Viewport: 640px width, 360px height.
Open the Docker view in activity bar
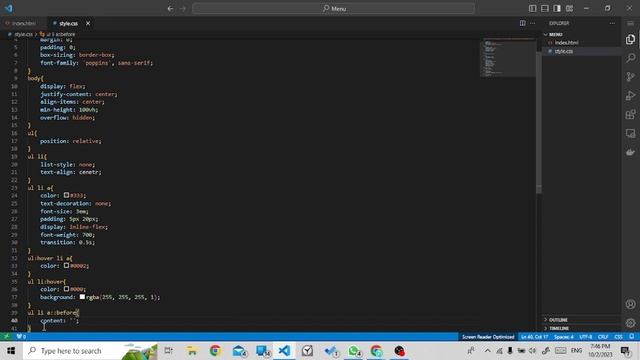coord(630,152)
